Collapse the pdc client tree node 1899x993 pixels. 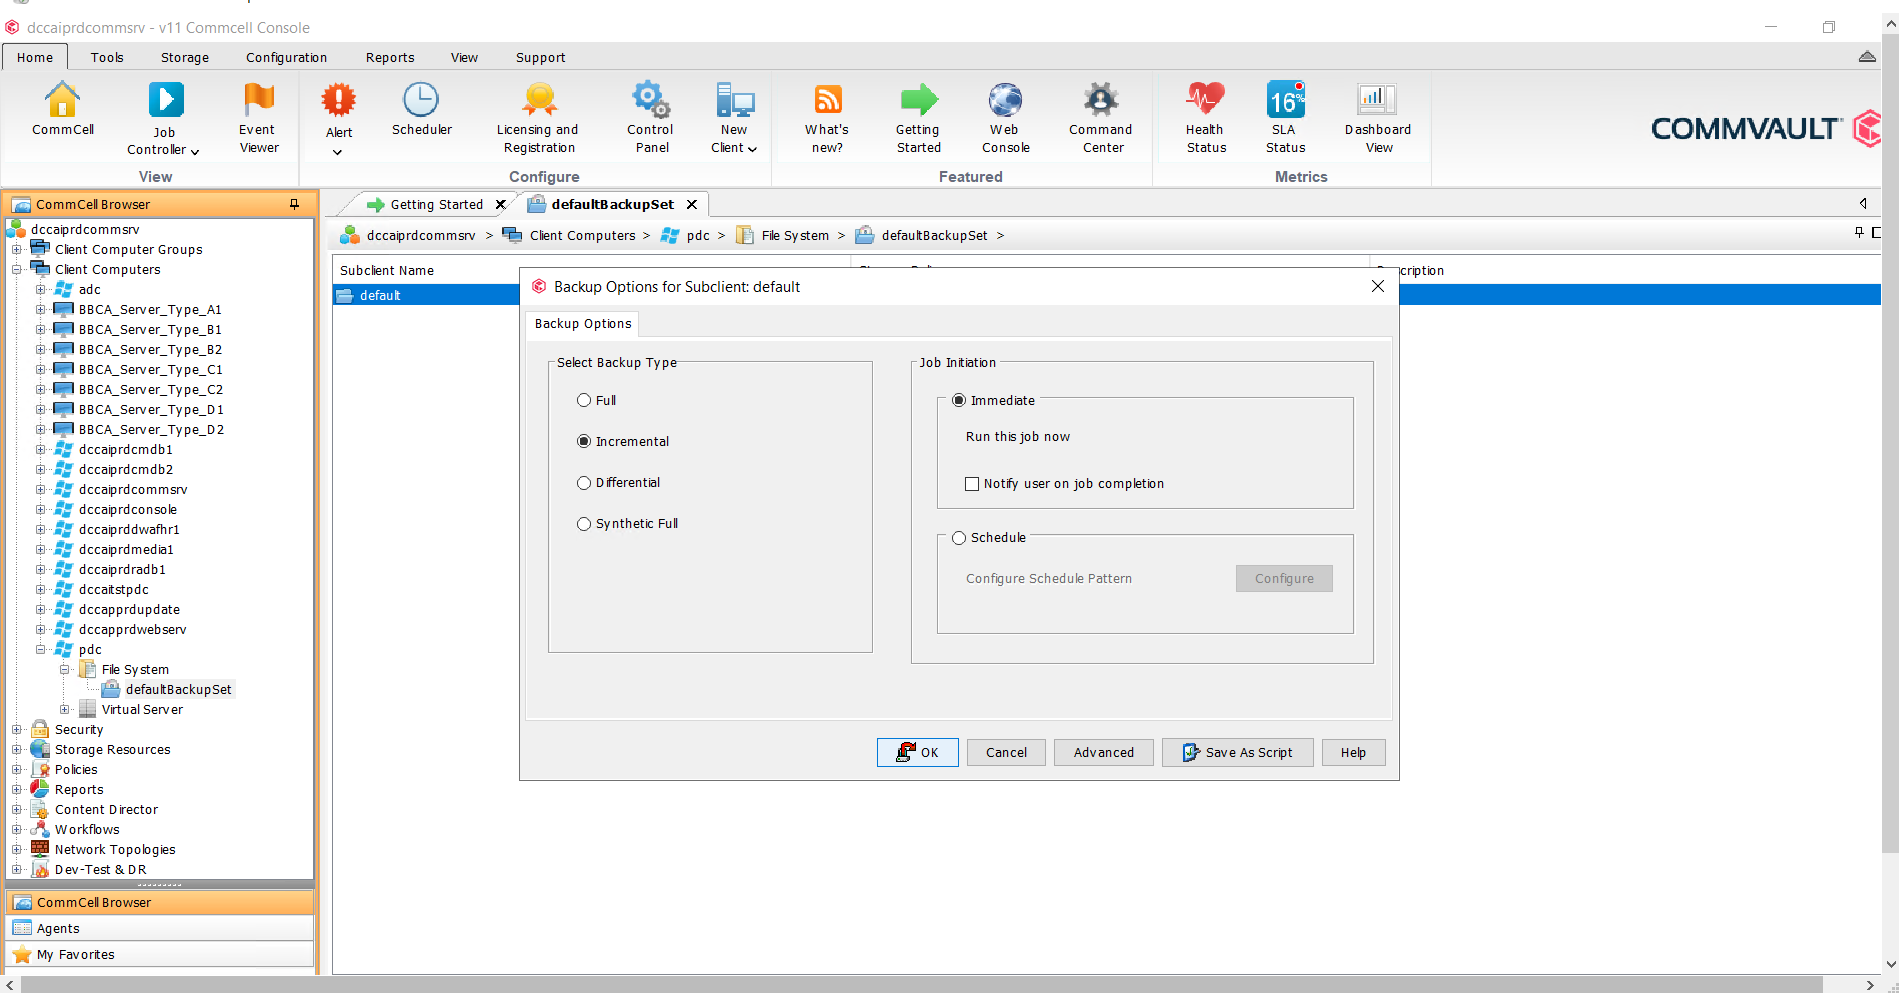point(40,650)
